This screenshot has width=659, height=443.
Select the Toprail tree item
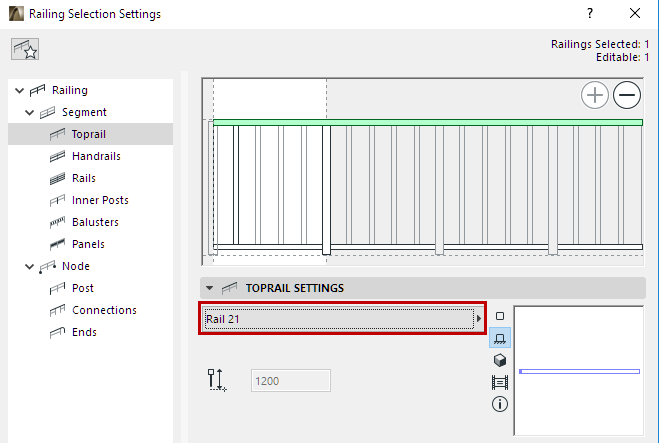click(90, 134)
